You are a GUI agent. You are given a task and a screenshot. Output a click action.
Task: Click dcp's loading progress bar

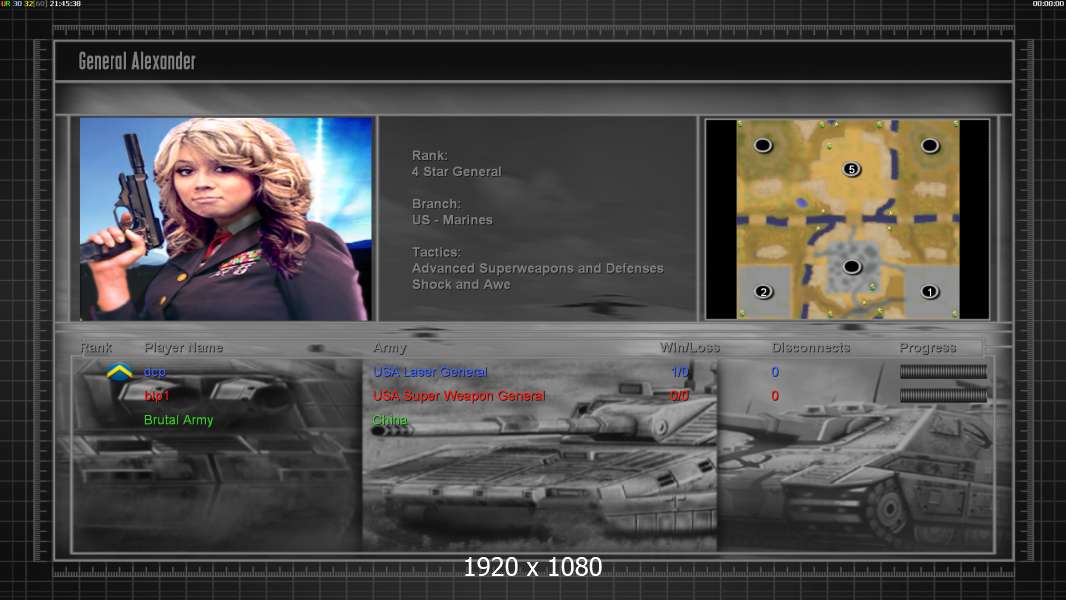coord(943,371)
